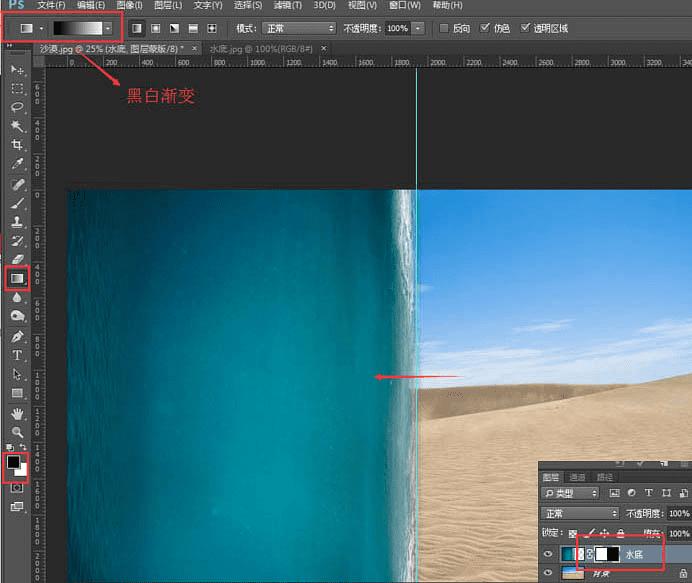The image size is (692, 583).
Task: Toggle the 反向 reverse checkbox
Action: [x=444, y=28]
